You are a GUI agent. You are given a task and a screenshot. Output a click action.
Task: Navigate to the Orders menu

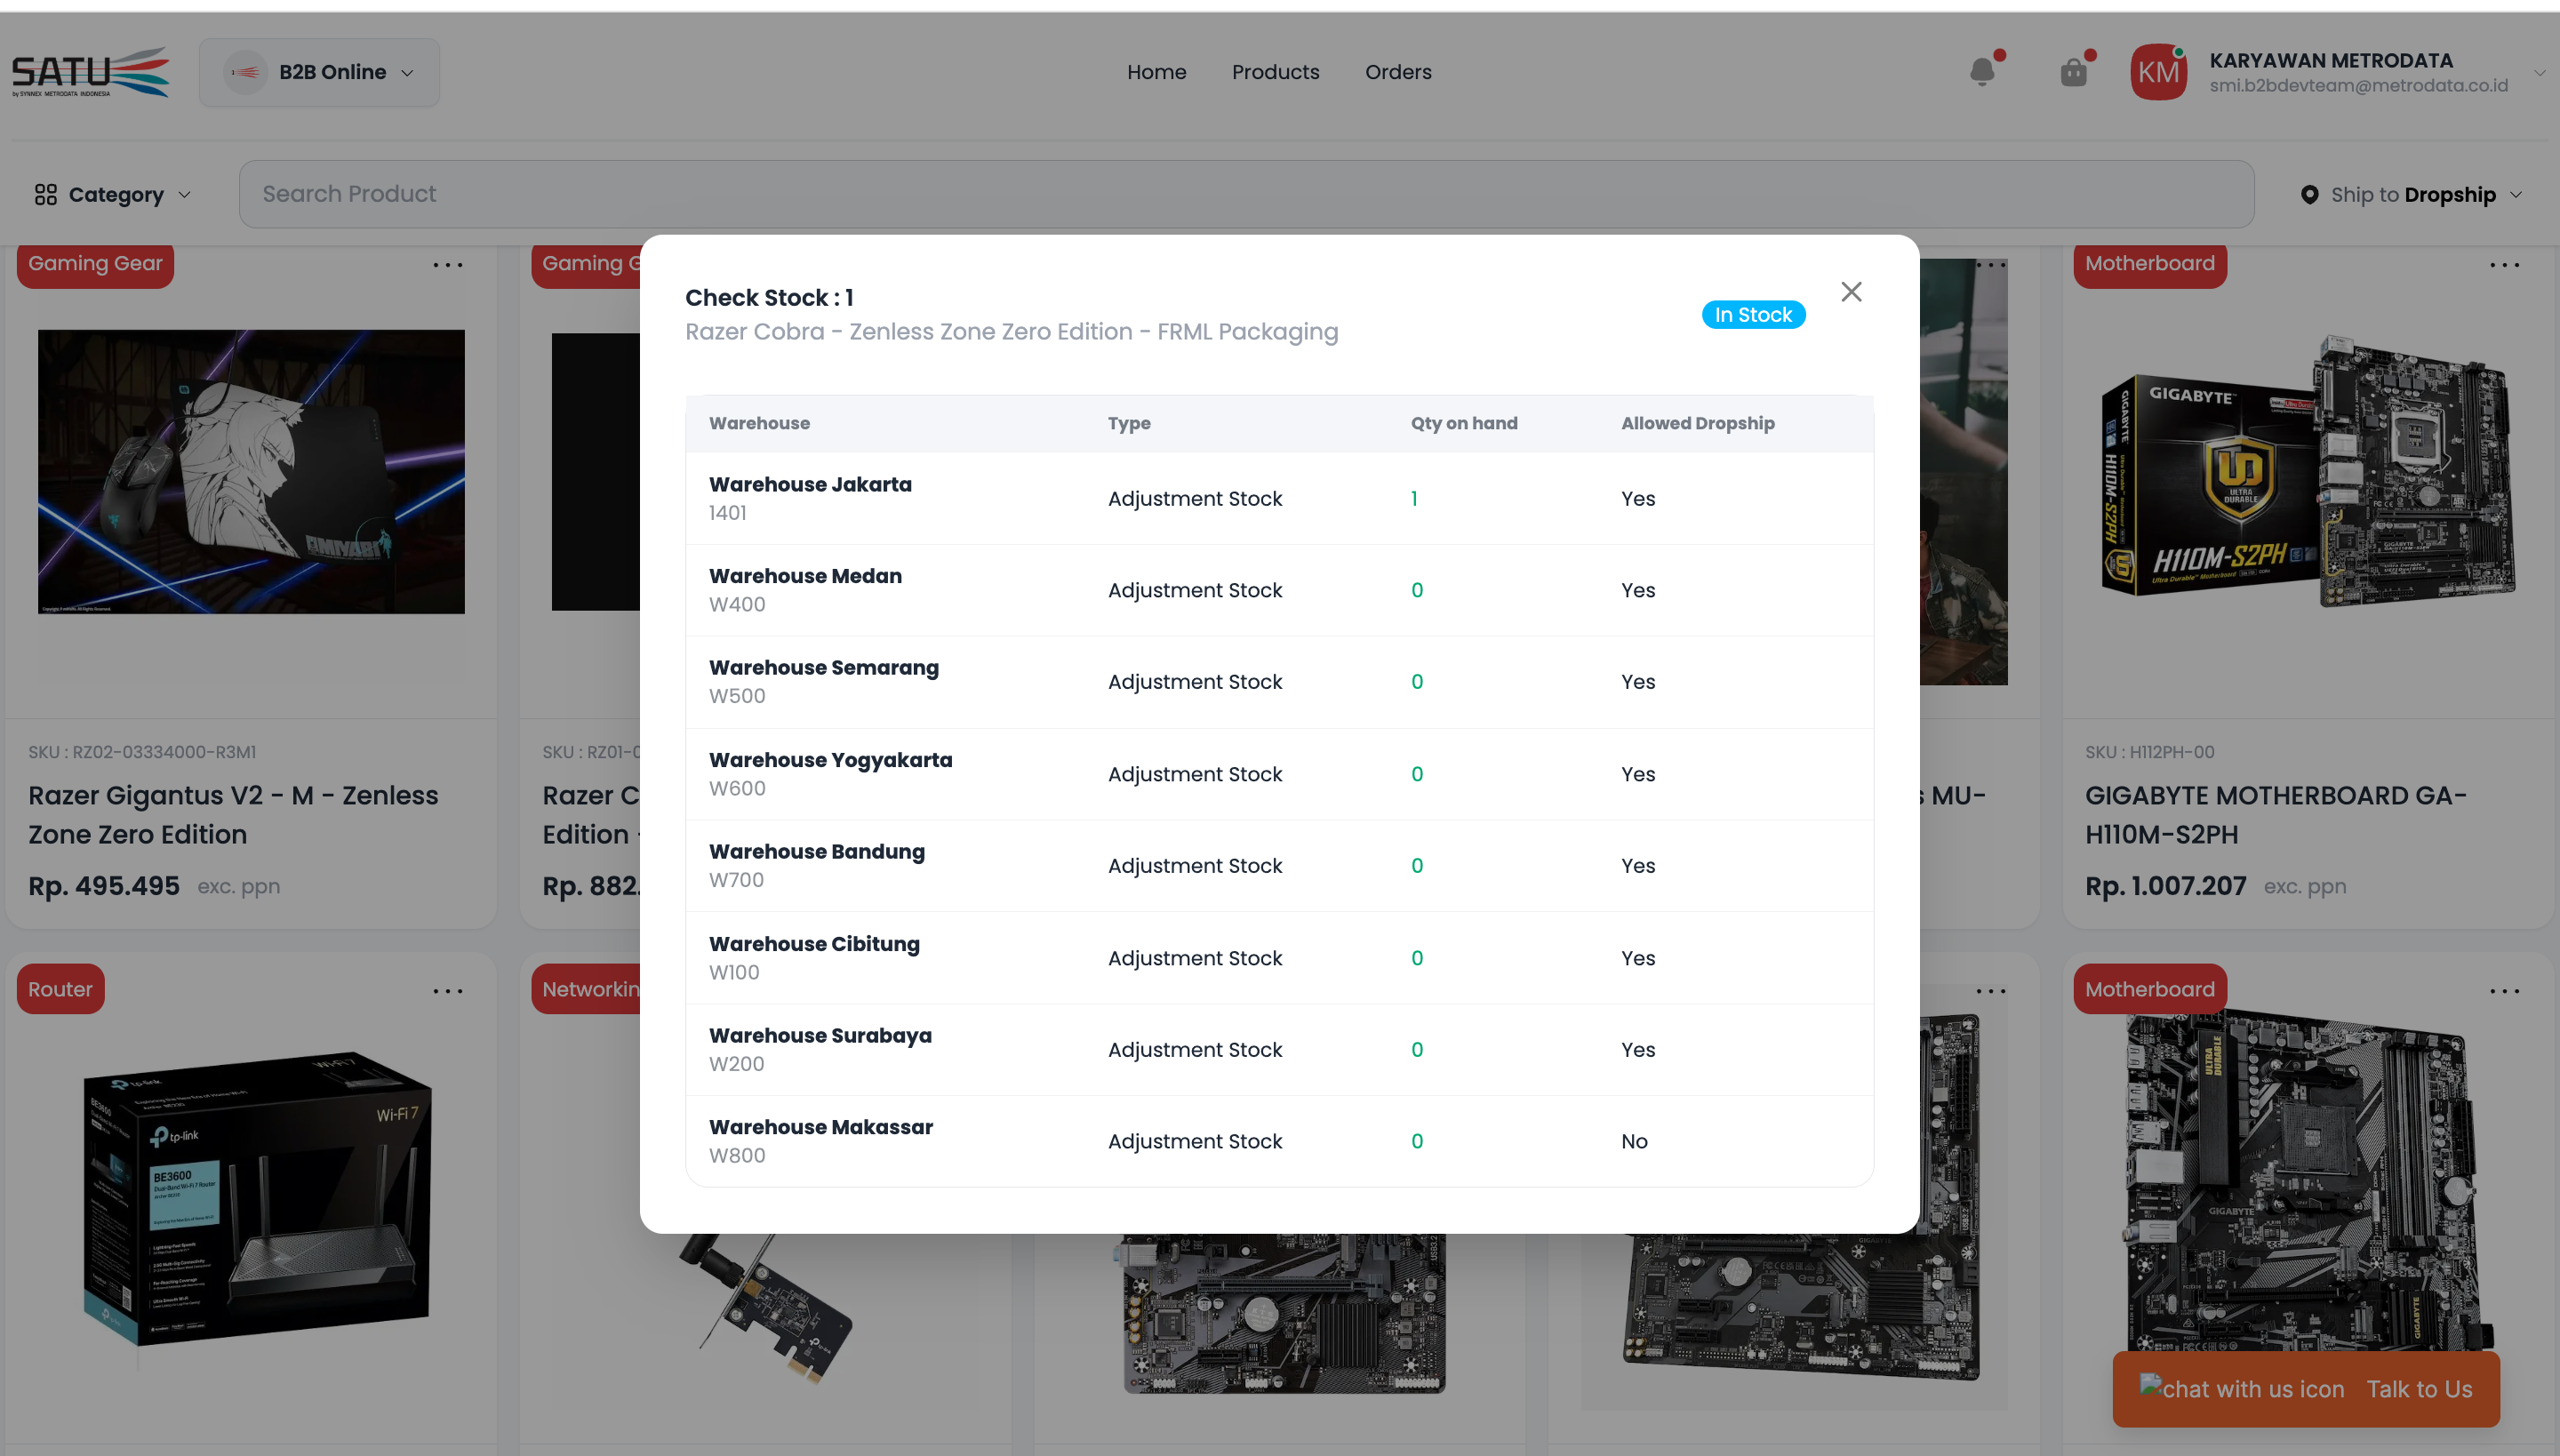click(1398, 72)
